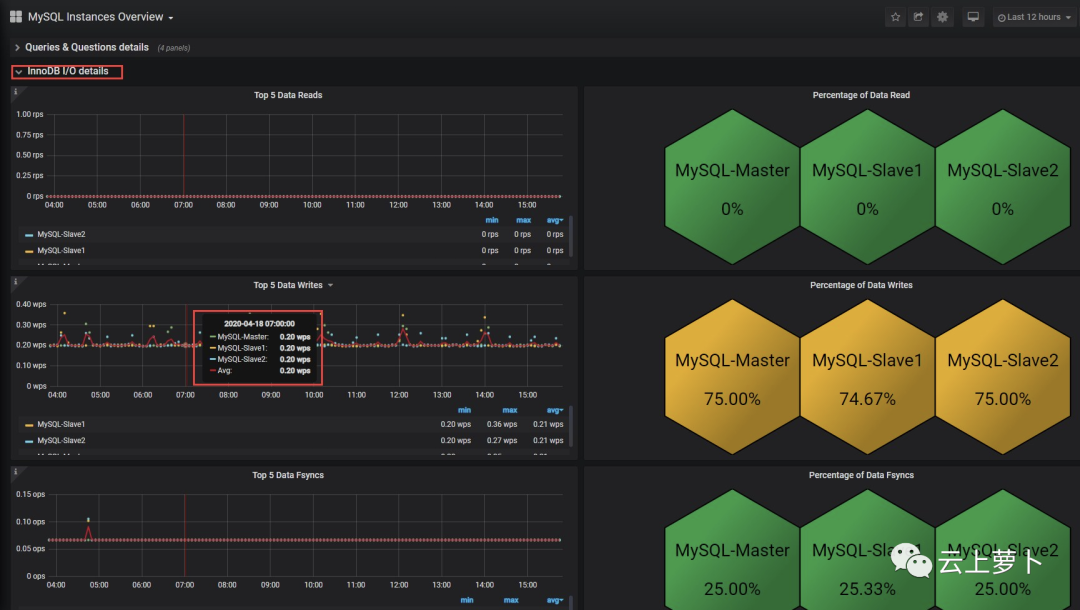The width and height of the screenshot is (1080, 610).
Task: Toggle MySQL-Slave2 series in Data Reads legend
Action: tap(61, 234)
